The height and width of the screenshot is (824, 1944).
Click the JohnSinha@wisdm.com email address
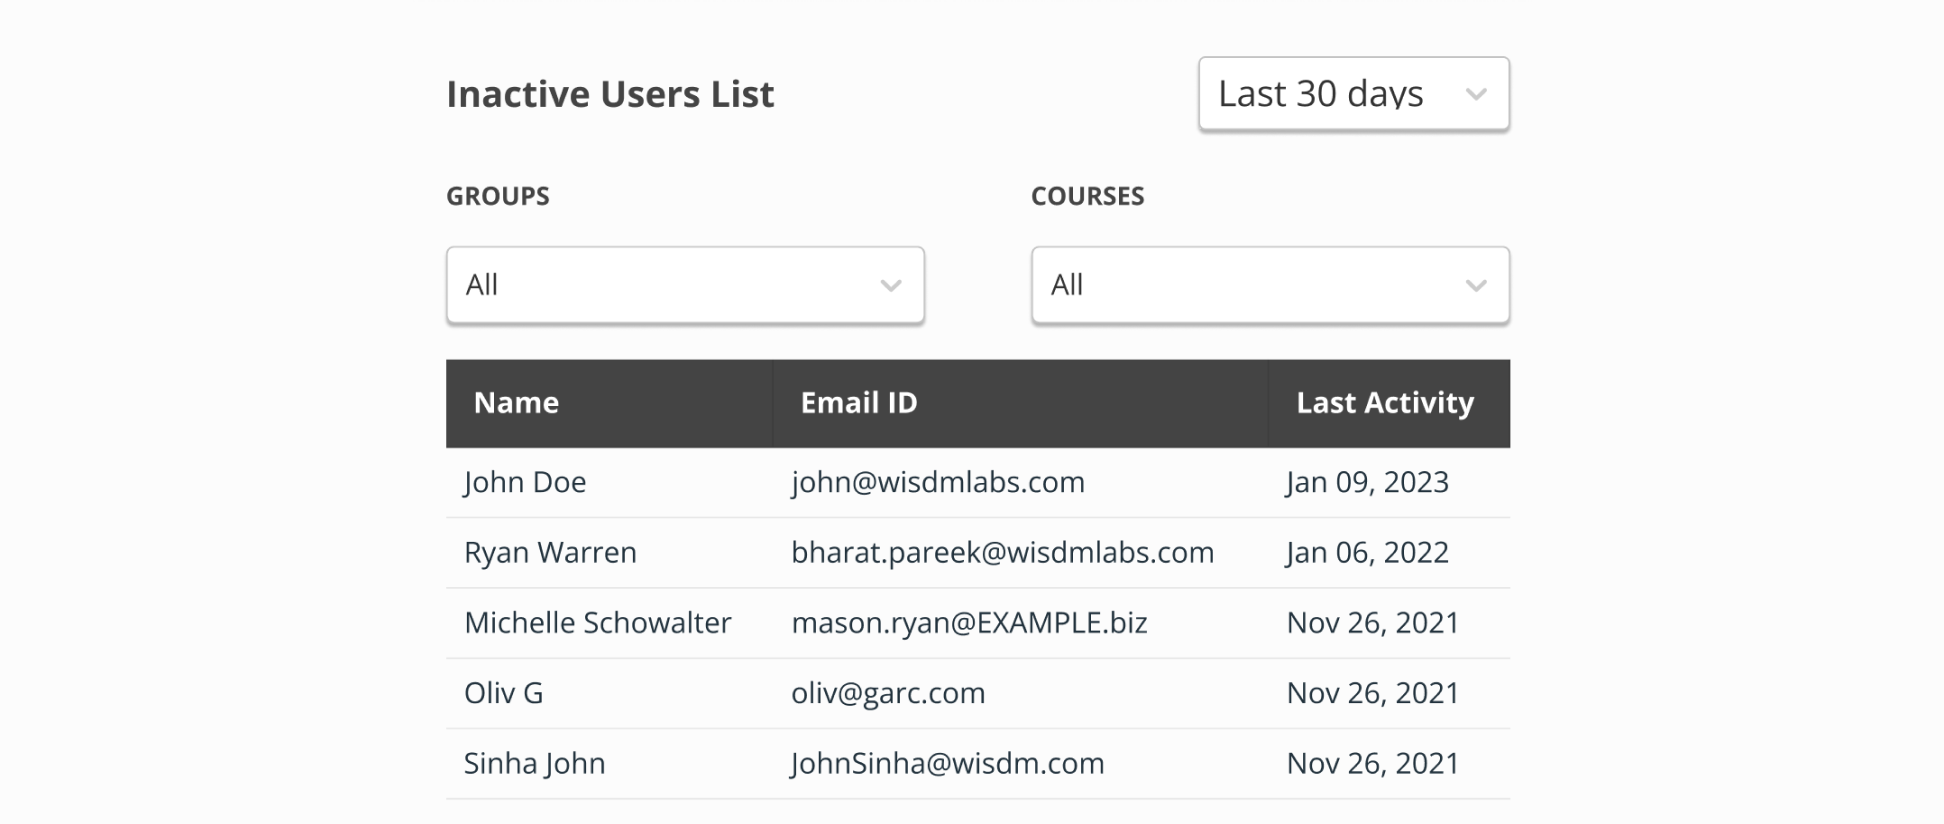point(947,764)
